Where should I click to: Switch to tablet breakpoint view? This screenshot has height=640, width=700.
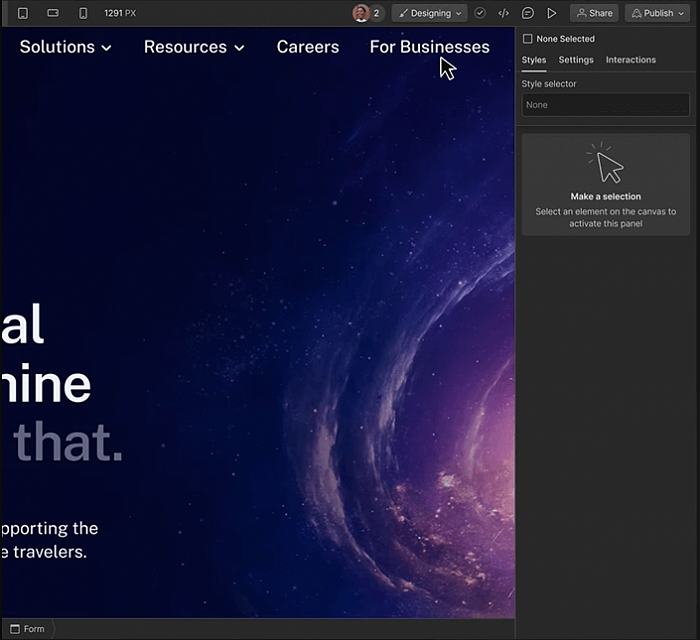pos(23,13)
